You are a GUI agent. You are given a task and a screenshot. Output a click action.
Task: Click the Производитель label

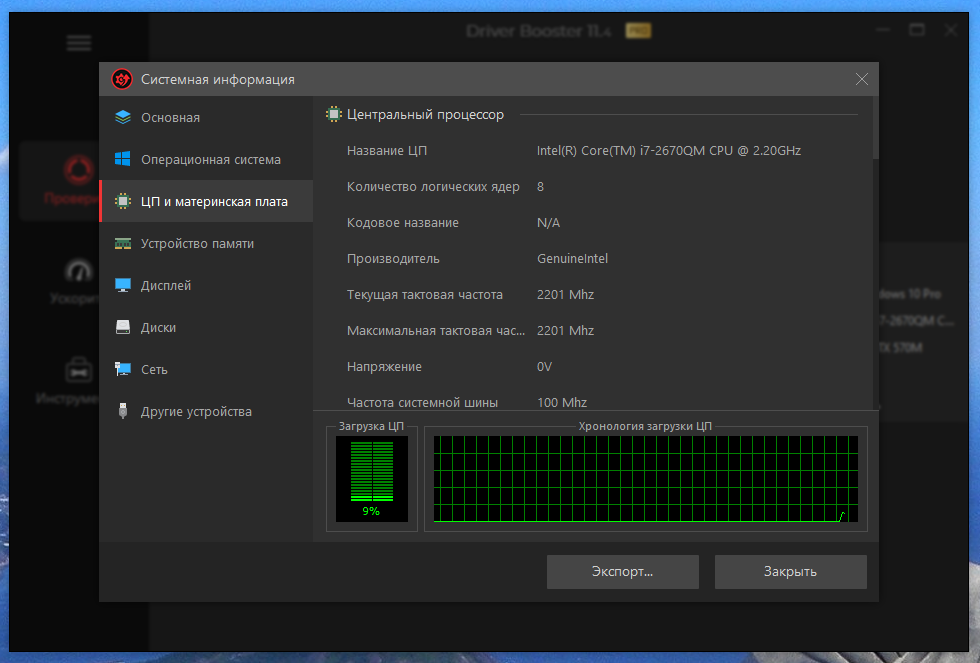pyautogui.click(x=393, y=259)
